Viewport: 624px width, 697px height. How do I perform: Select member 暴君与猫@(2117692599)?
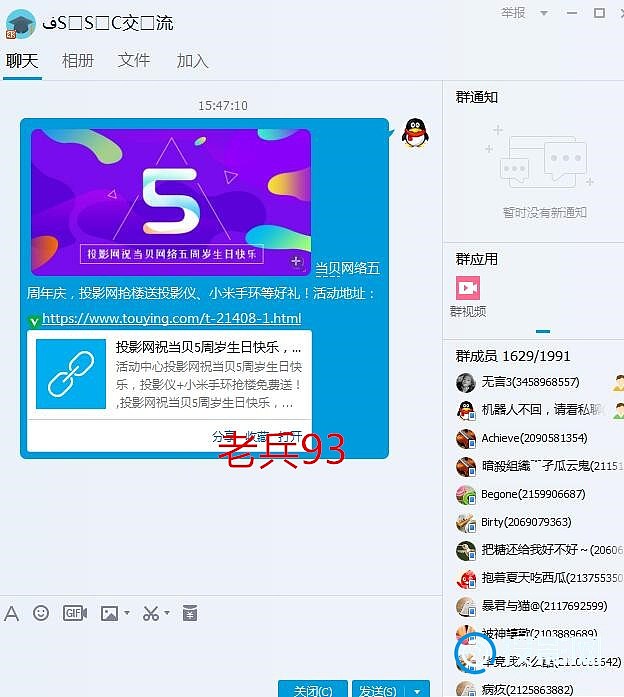tap(544, 606)
